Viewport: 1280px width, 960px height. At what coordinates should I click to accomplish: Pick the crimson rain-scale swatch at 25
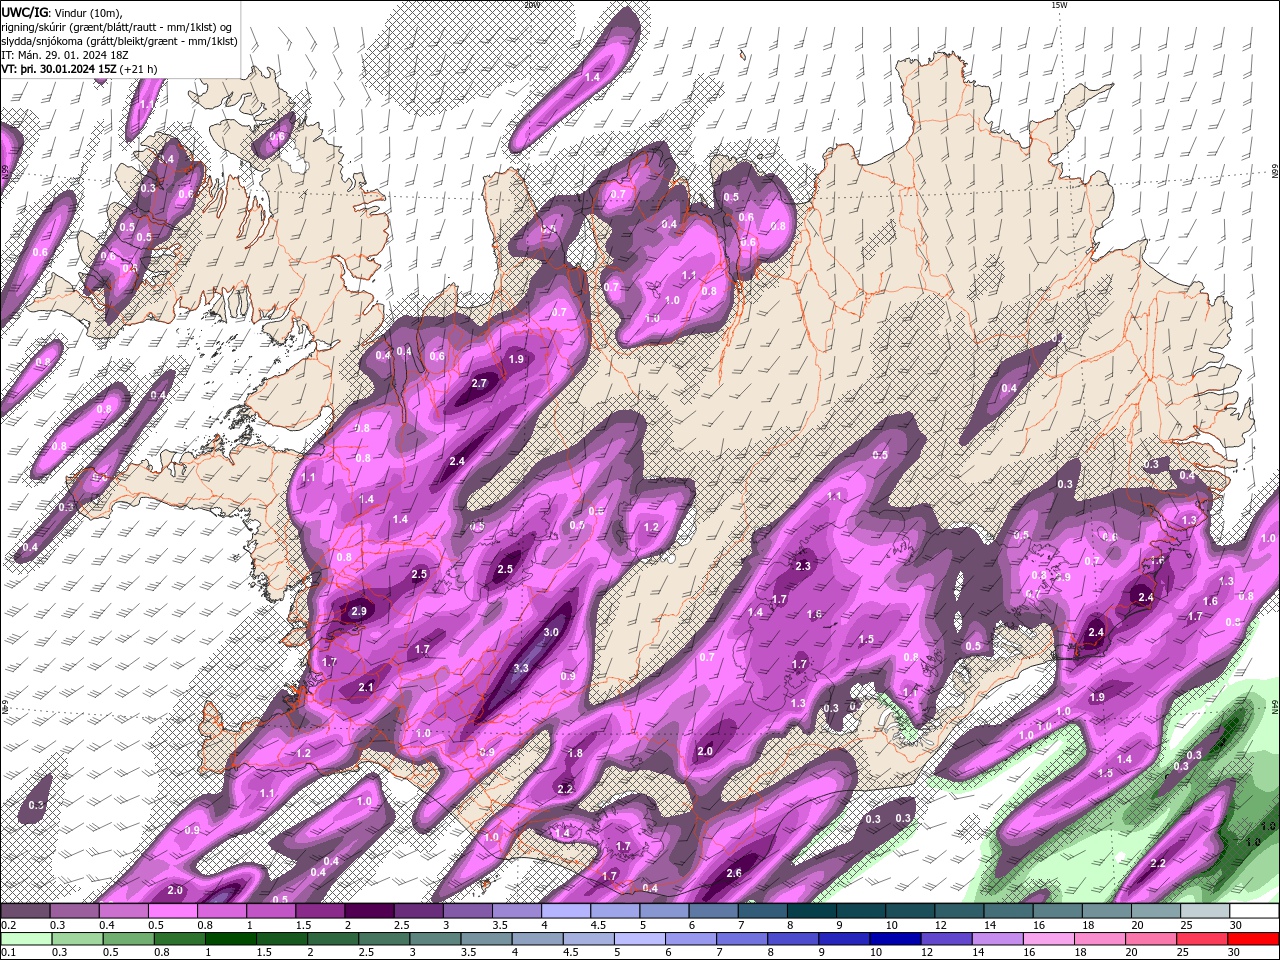coord(1202,939)
